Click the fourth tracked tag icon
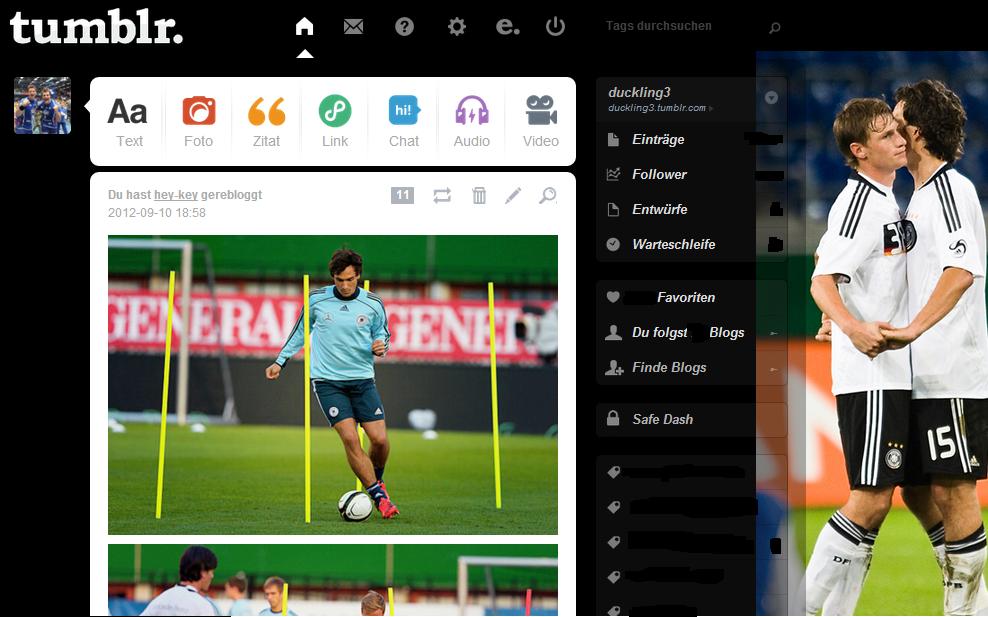This screenshot has width=988, height=617. (614, 577)
